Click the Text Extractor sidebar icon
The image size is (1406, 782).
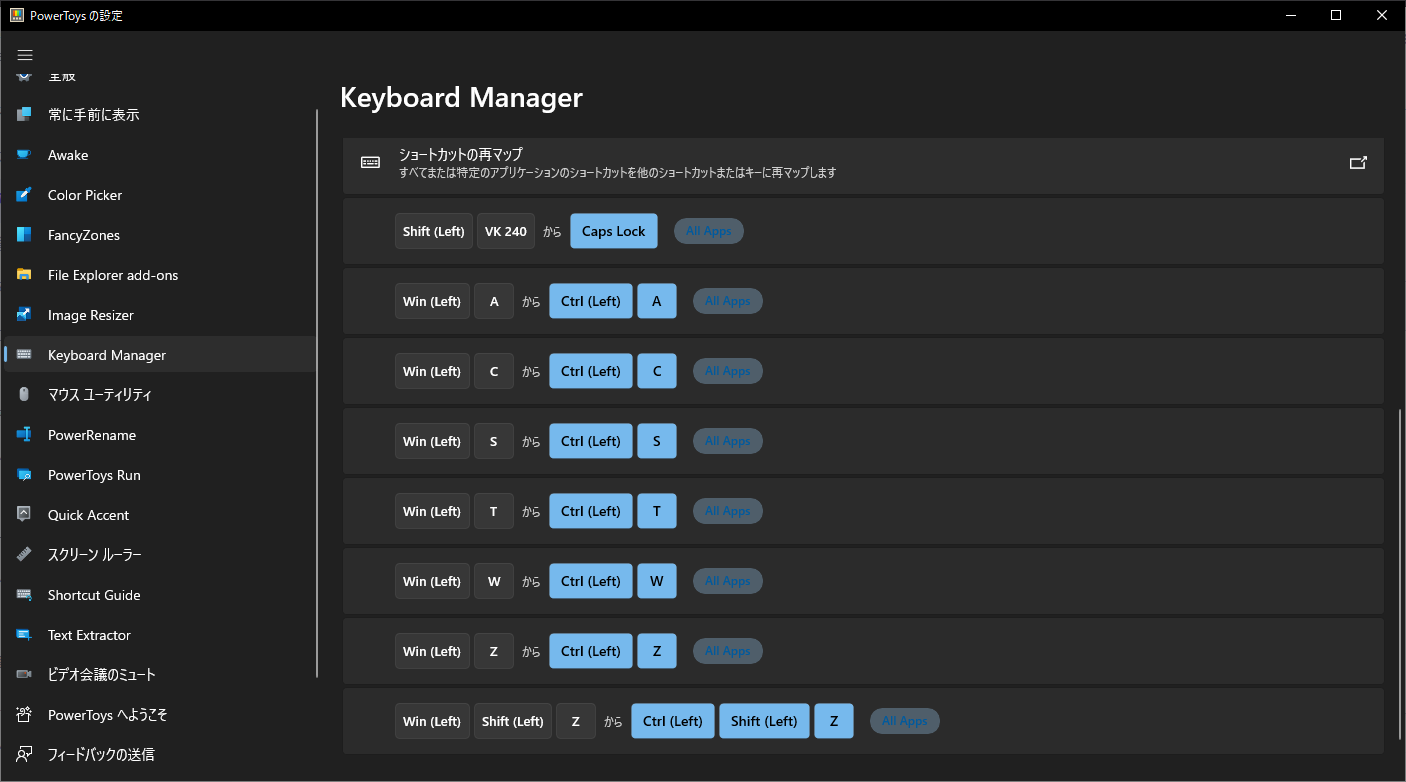(25, 635)
